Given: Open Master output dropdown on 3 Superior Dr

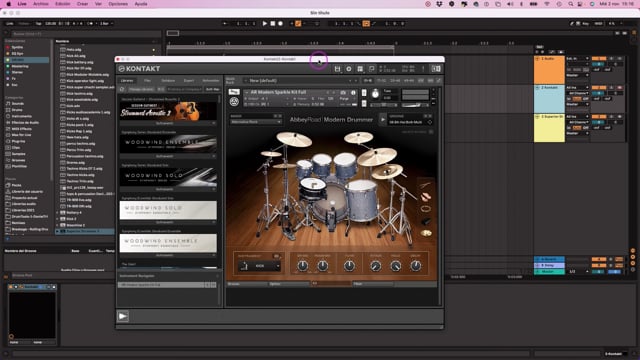Looking at the screenshot, I should click(x=577, y=133).
